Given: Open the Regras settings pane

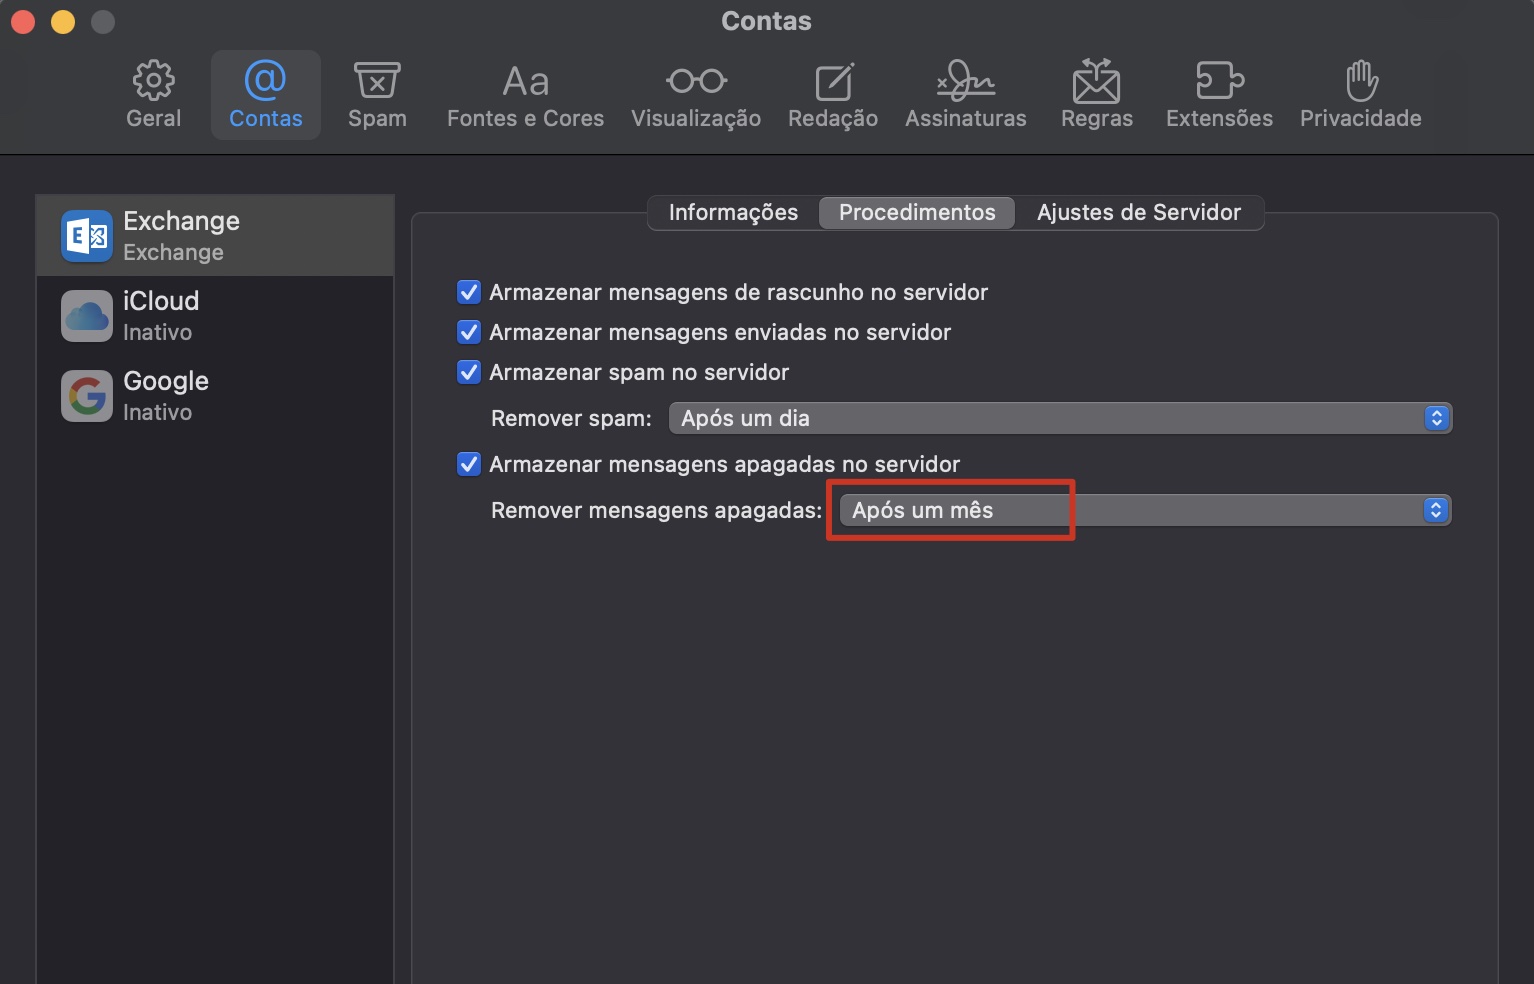Looking at the screenshot, I should (x=1096, y=93).
